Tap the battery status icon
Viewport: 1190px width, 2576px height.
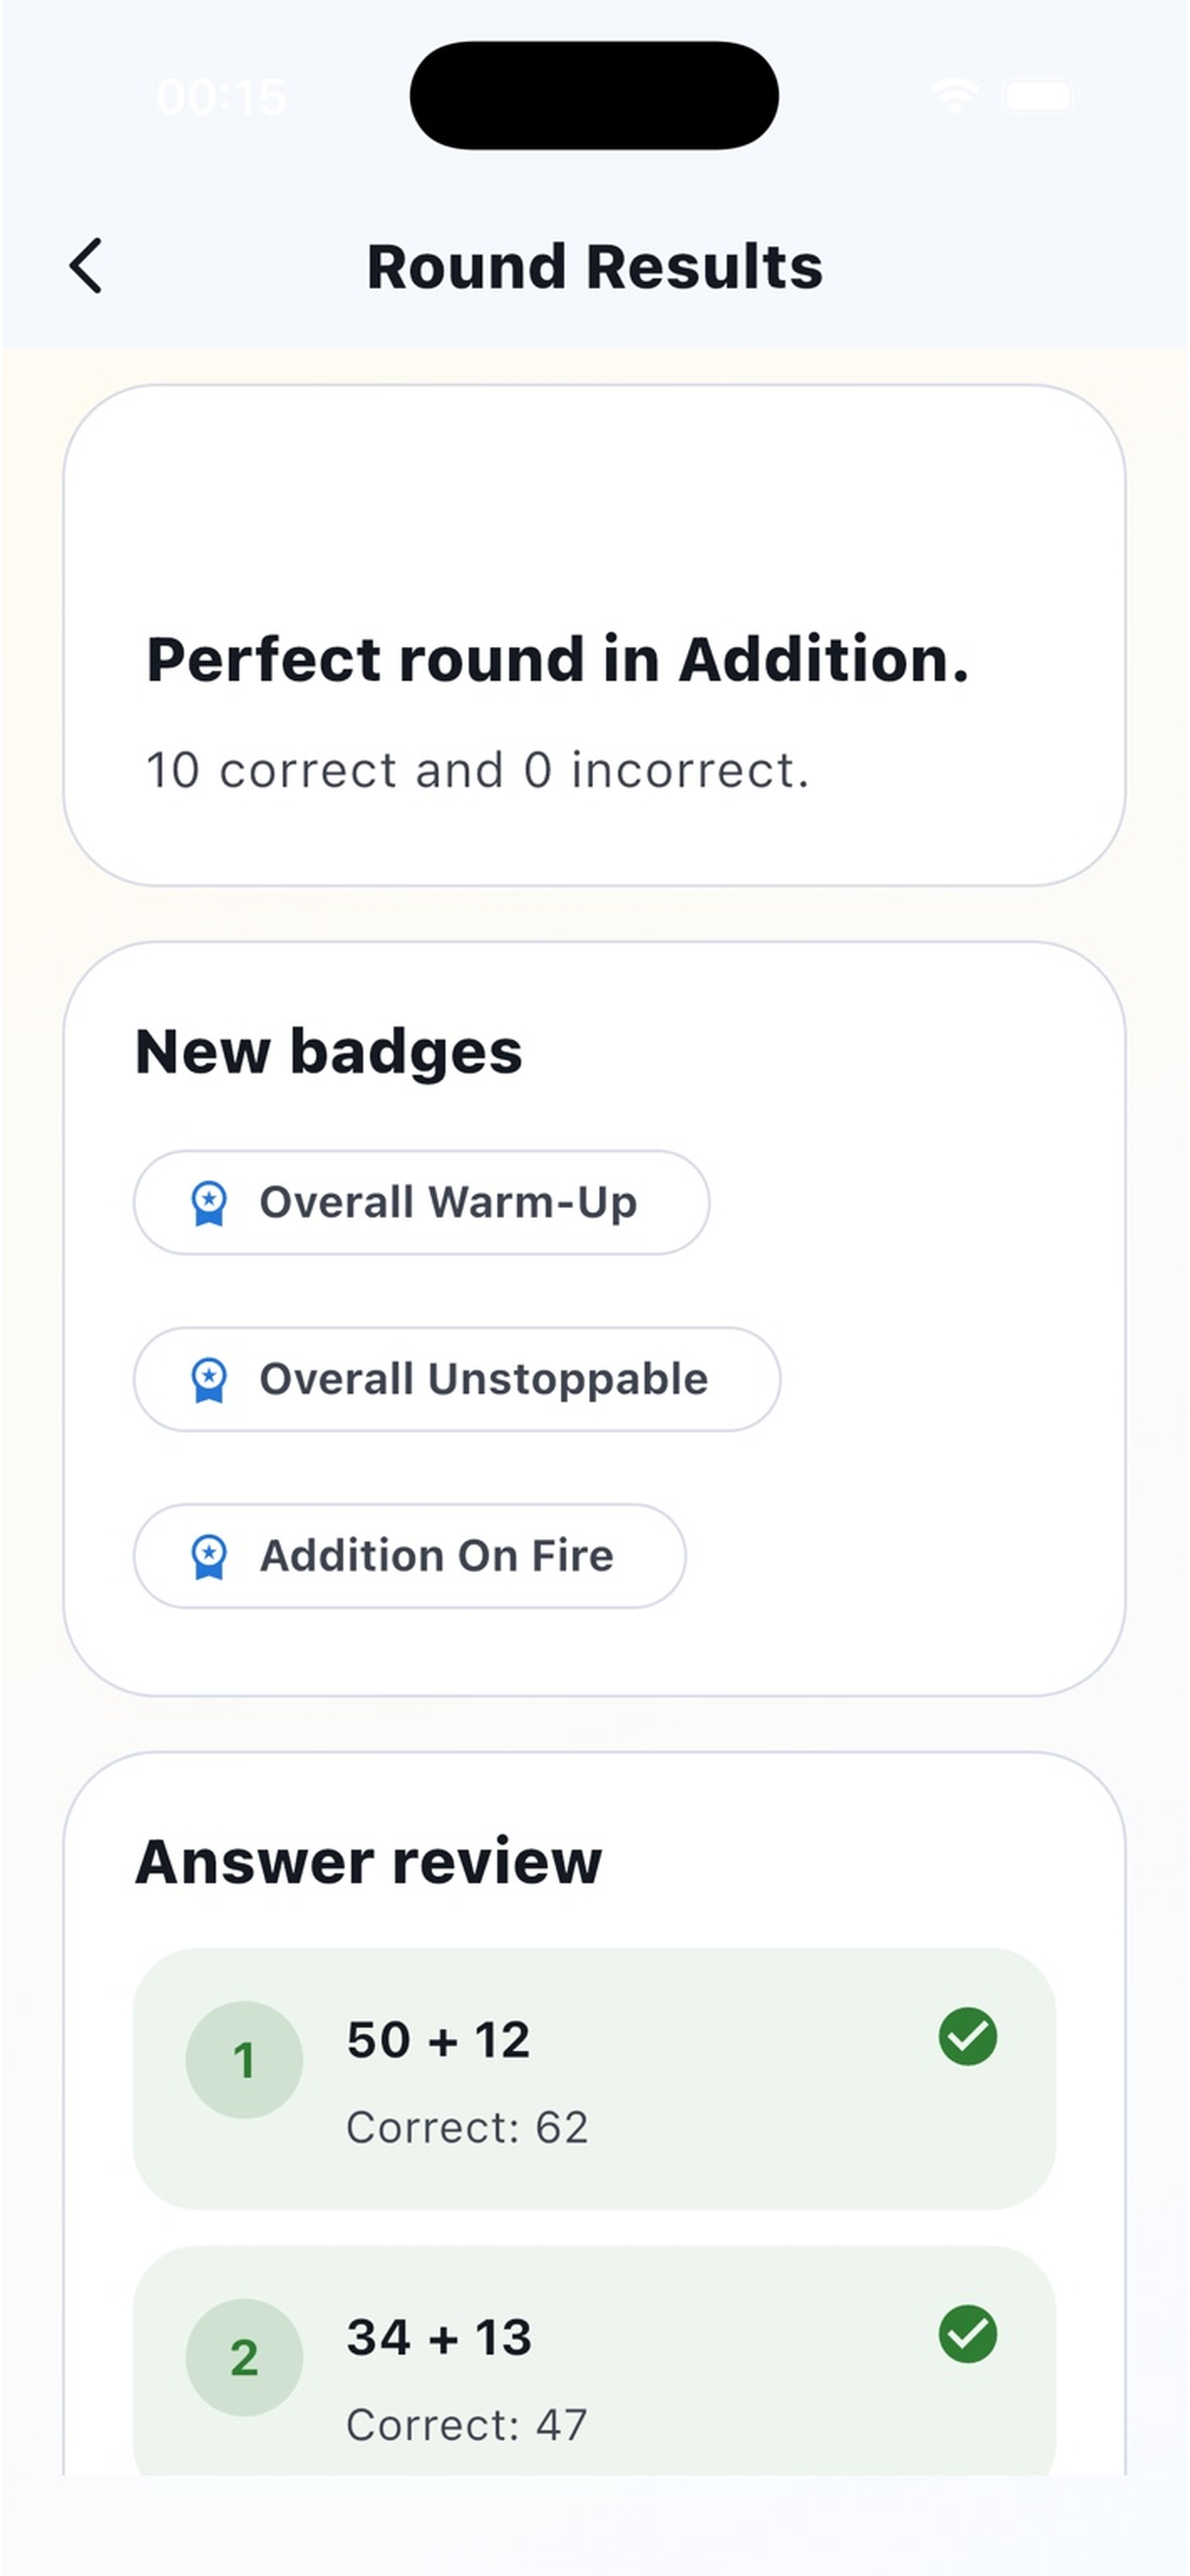click(1040, 96)
